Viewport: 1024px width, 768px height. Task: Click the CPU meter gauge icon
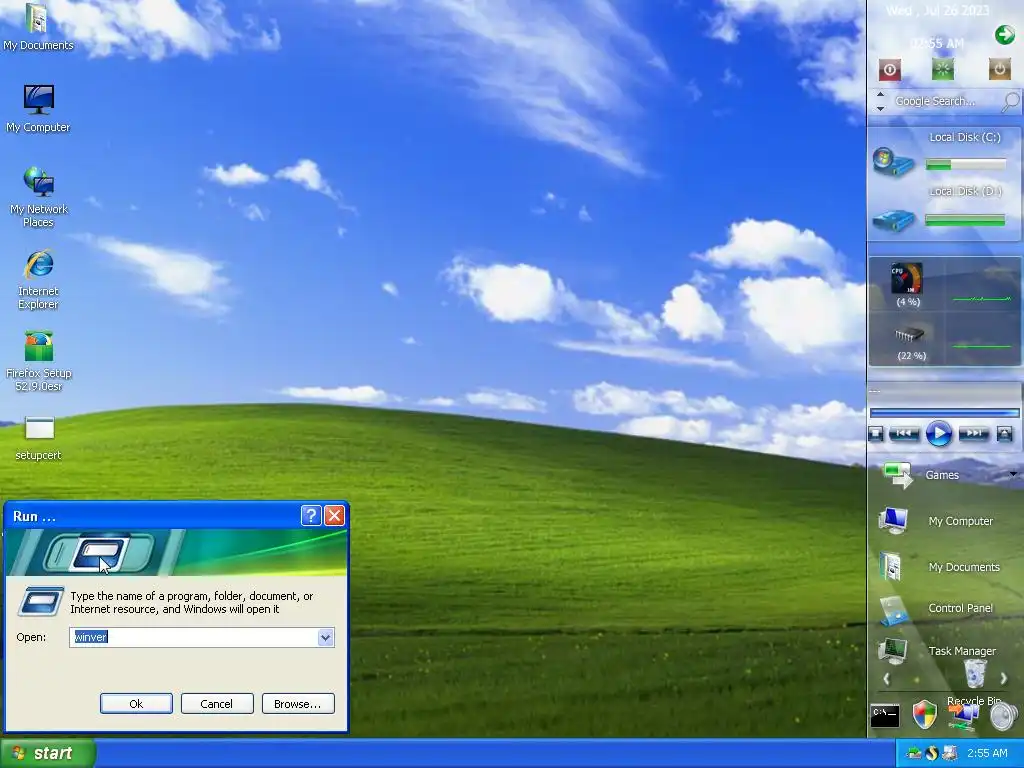click(907, 279)
